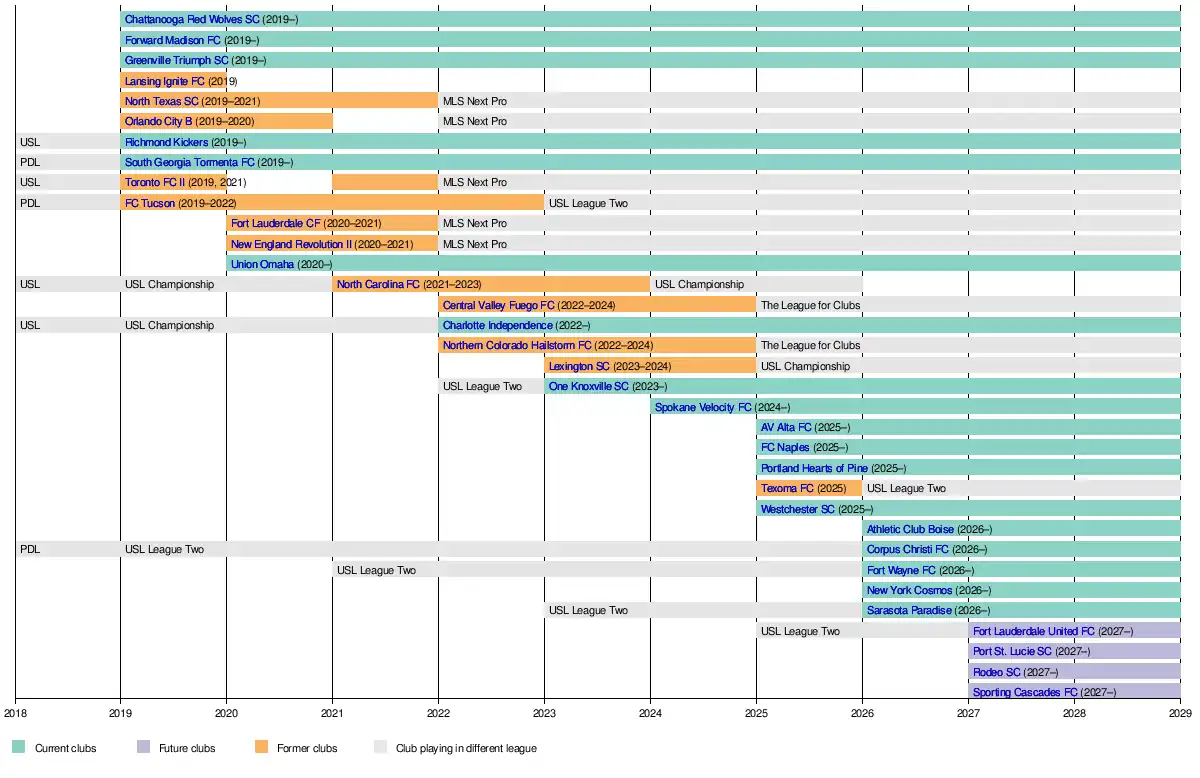Open the Sporting Cascades FC link

coord(1025,692)
